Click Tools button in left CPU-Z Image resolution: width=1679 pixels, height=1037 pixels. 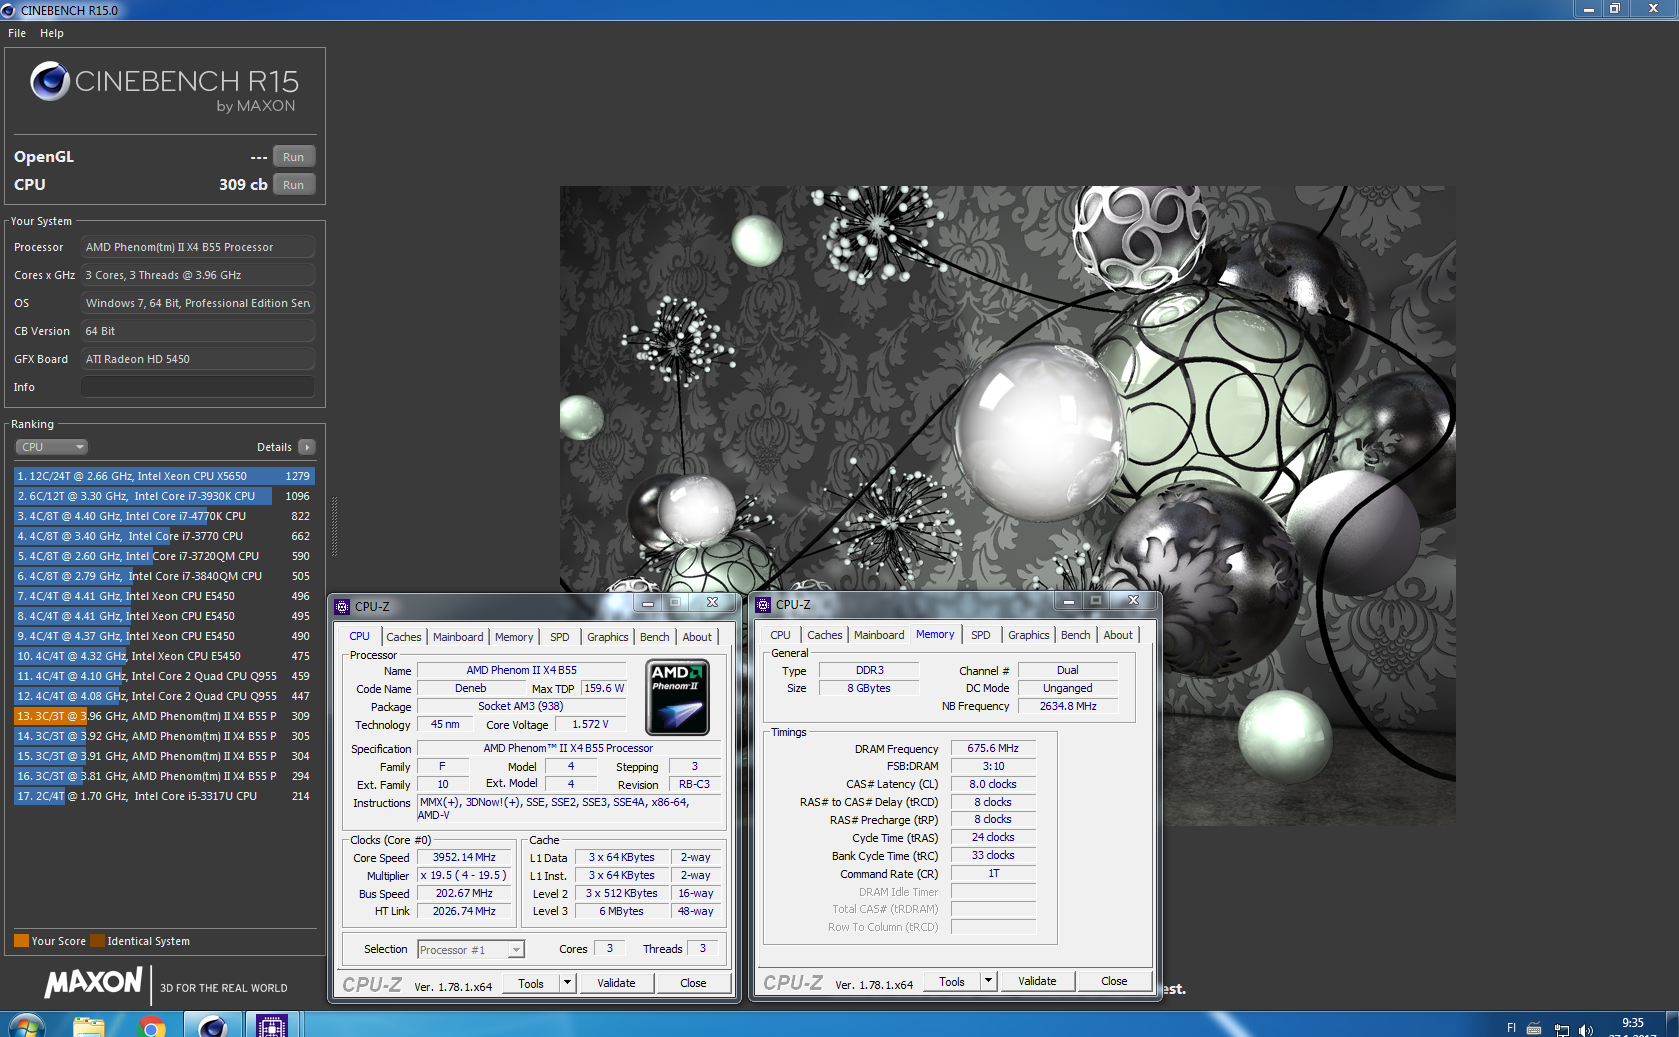[x=531, y=983]
